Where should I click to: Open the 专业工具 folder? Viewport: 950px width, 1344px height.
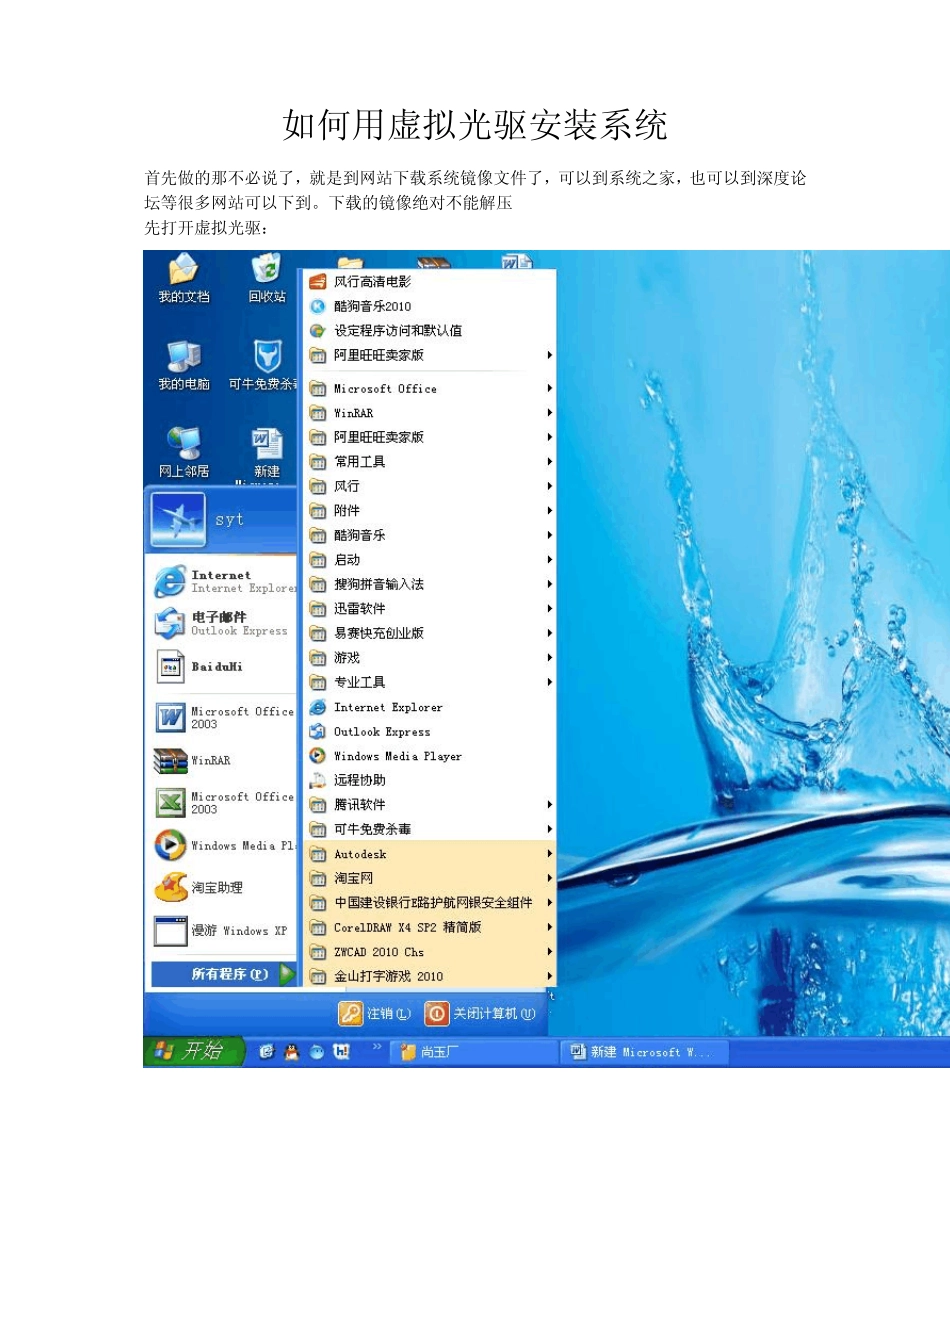pyautogui.click(x=430, y=683)
